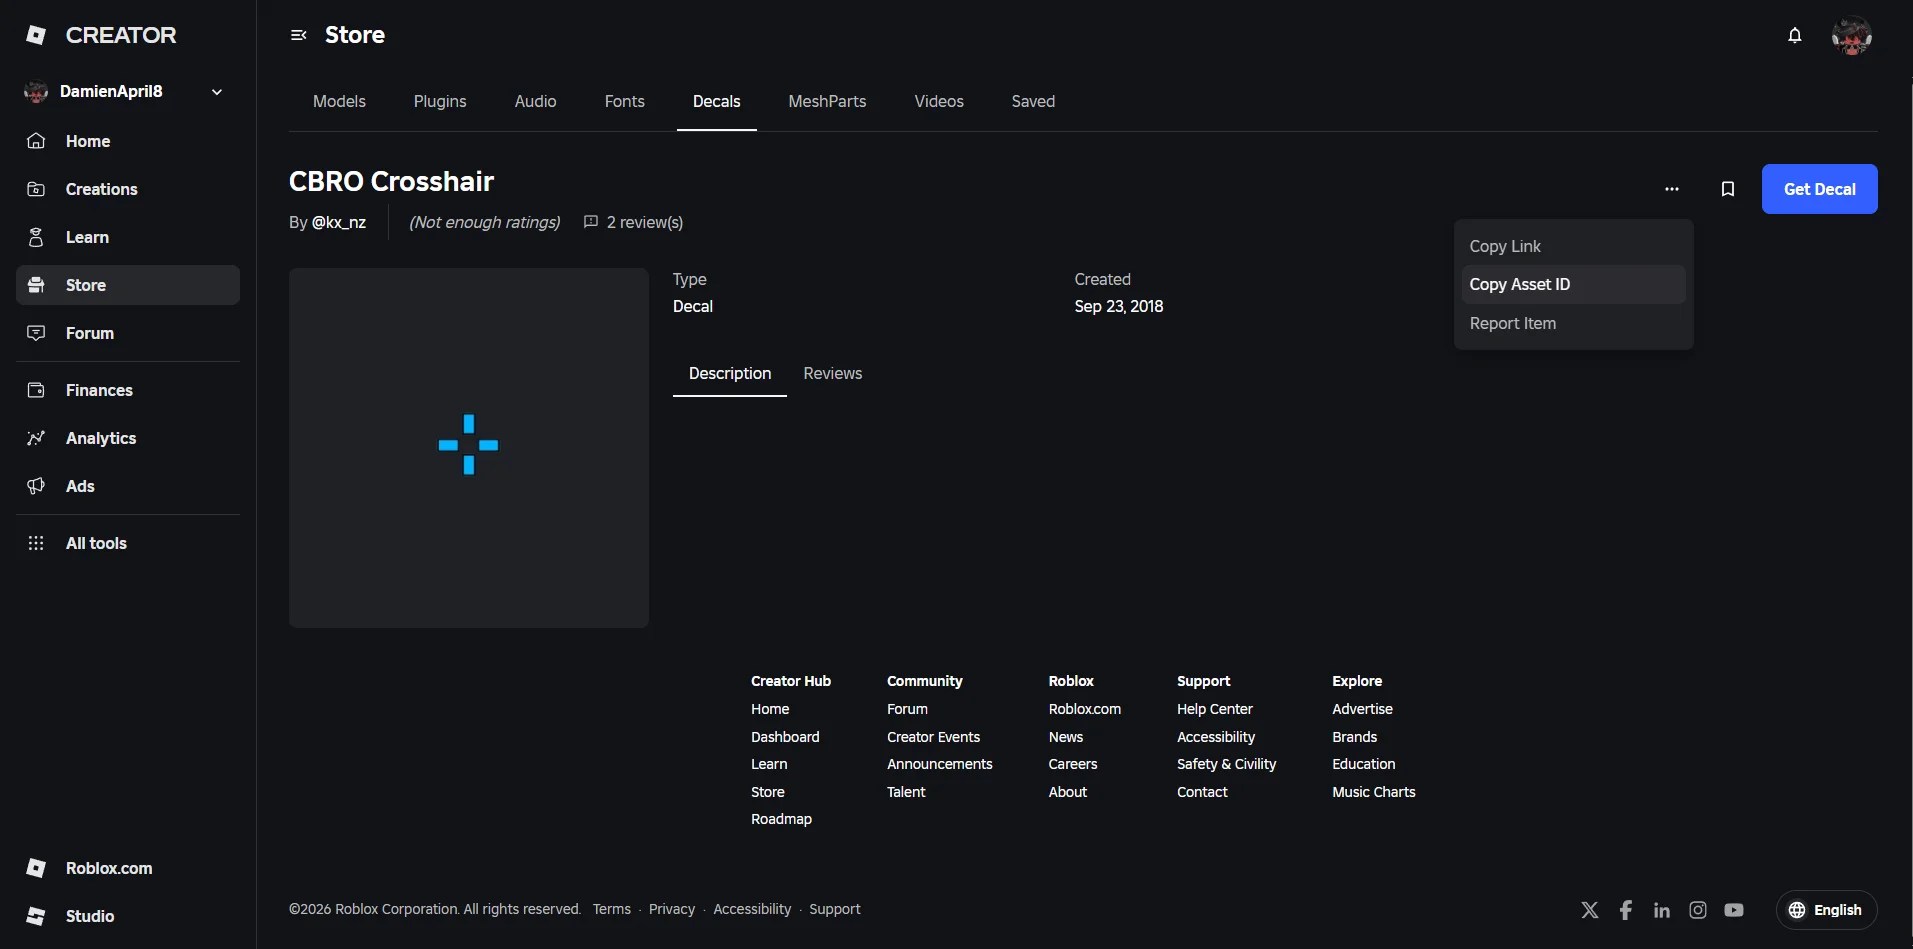Switch to the Reviews tab

(833, 373)
